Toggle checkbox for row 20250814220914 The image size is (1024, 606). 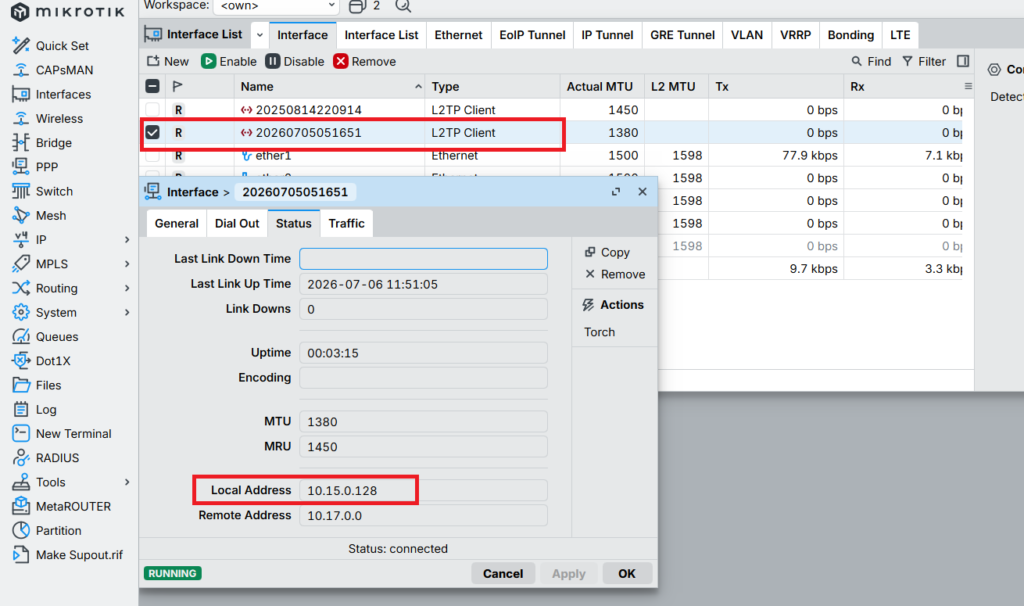point(152,110)
